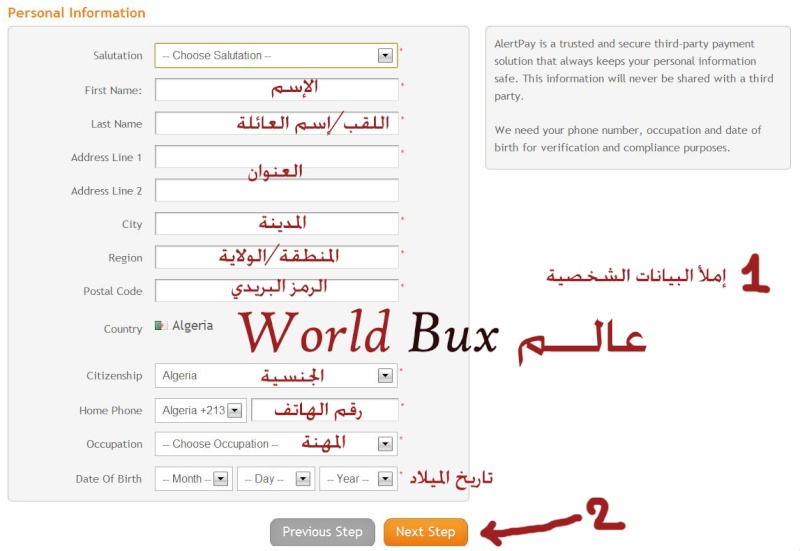Expand the Day dropdown for birth date
This screenshot has width=800, height=551.
pos(276,479)
